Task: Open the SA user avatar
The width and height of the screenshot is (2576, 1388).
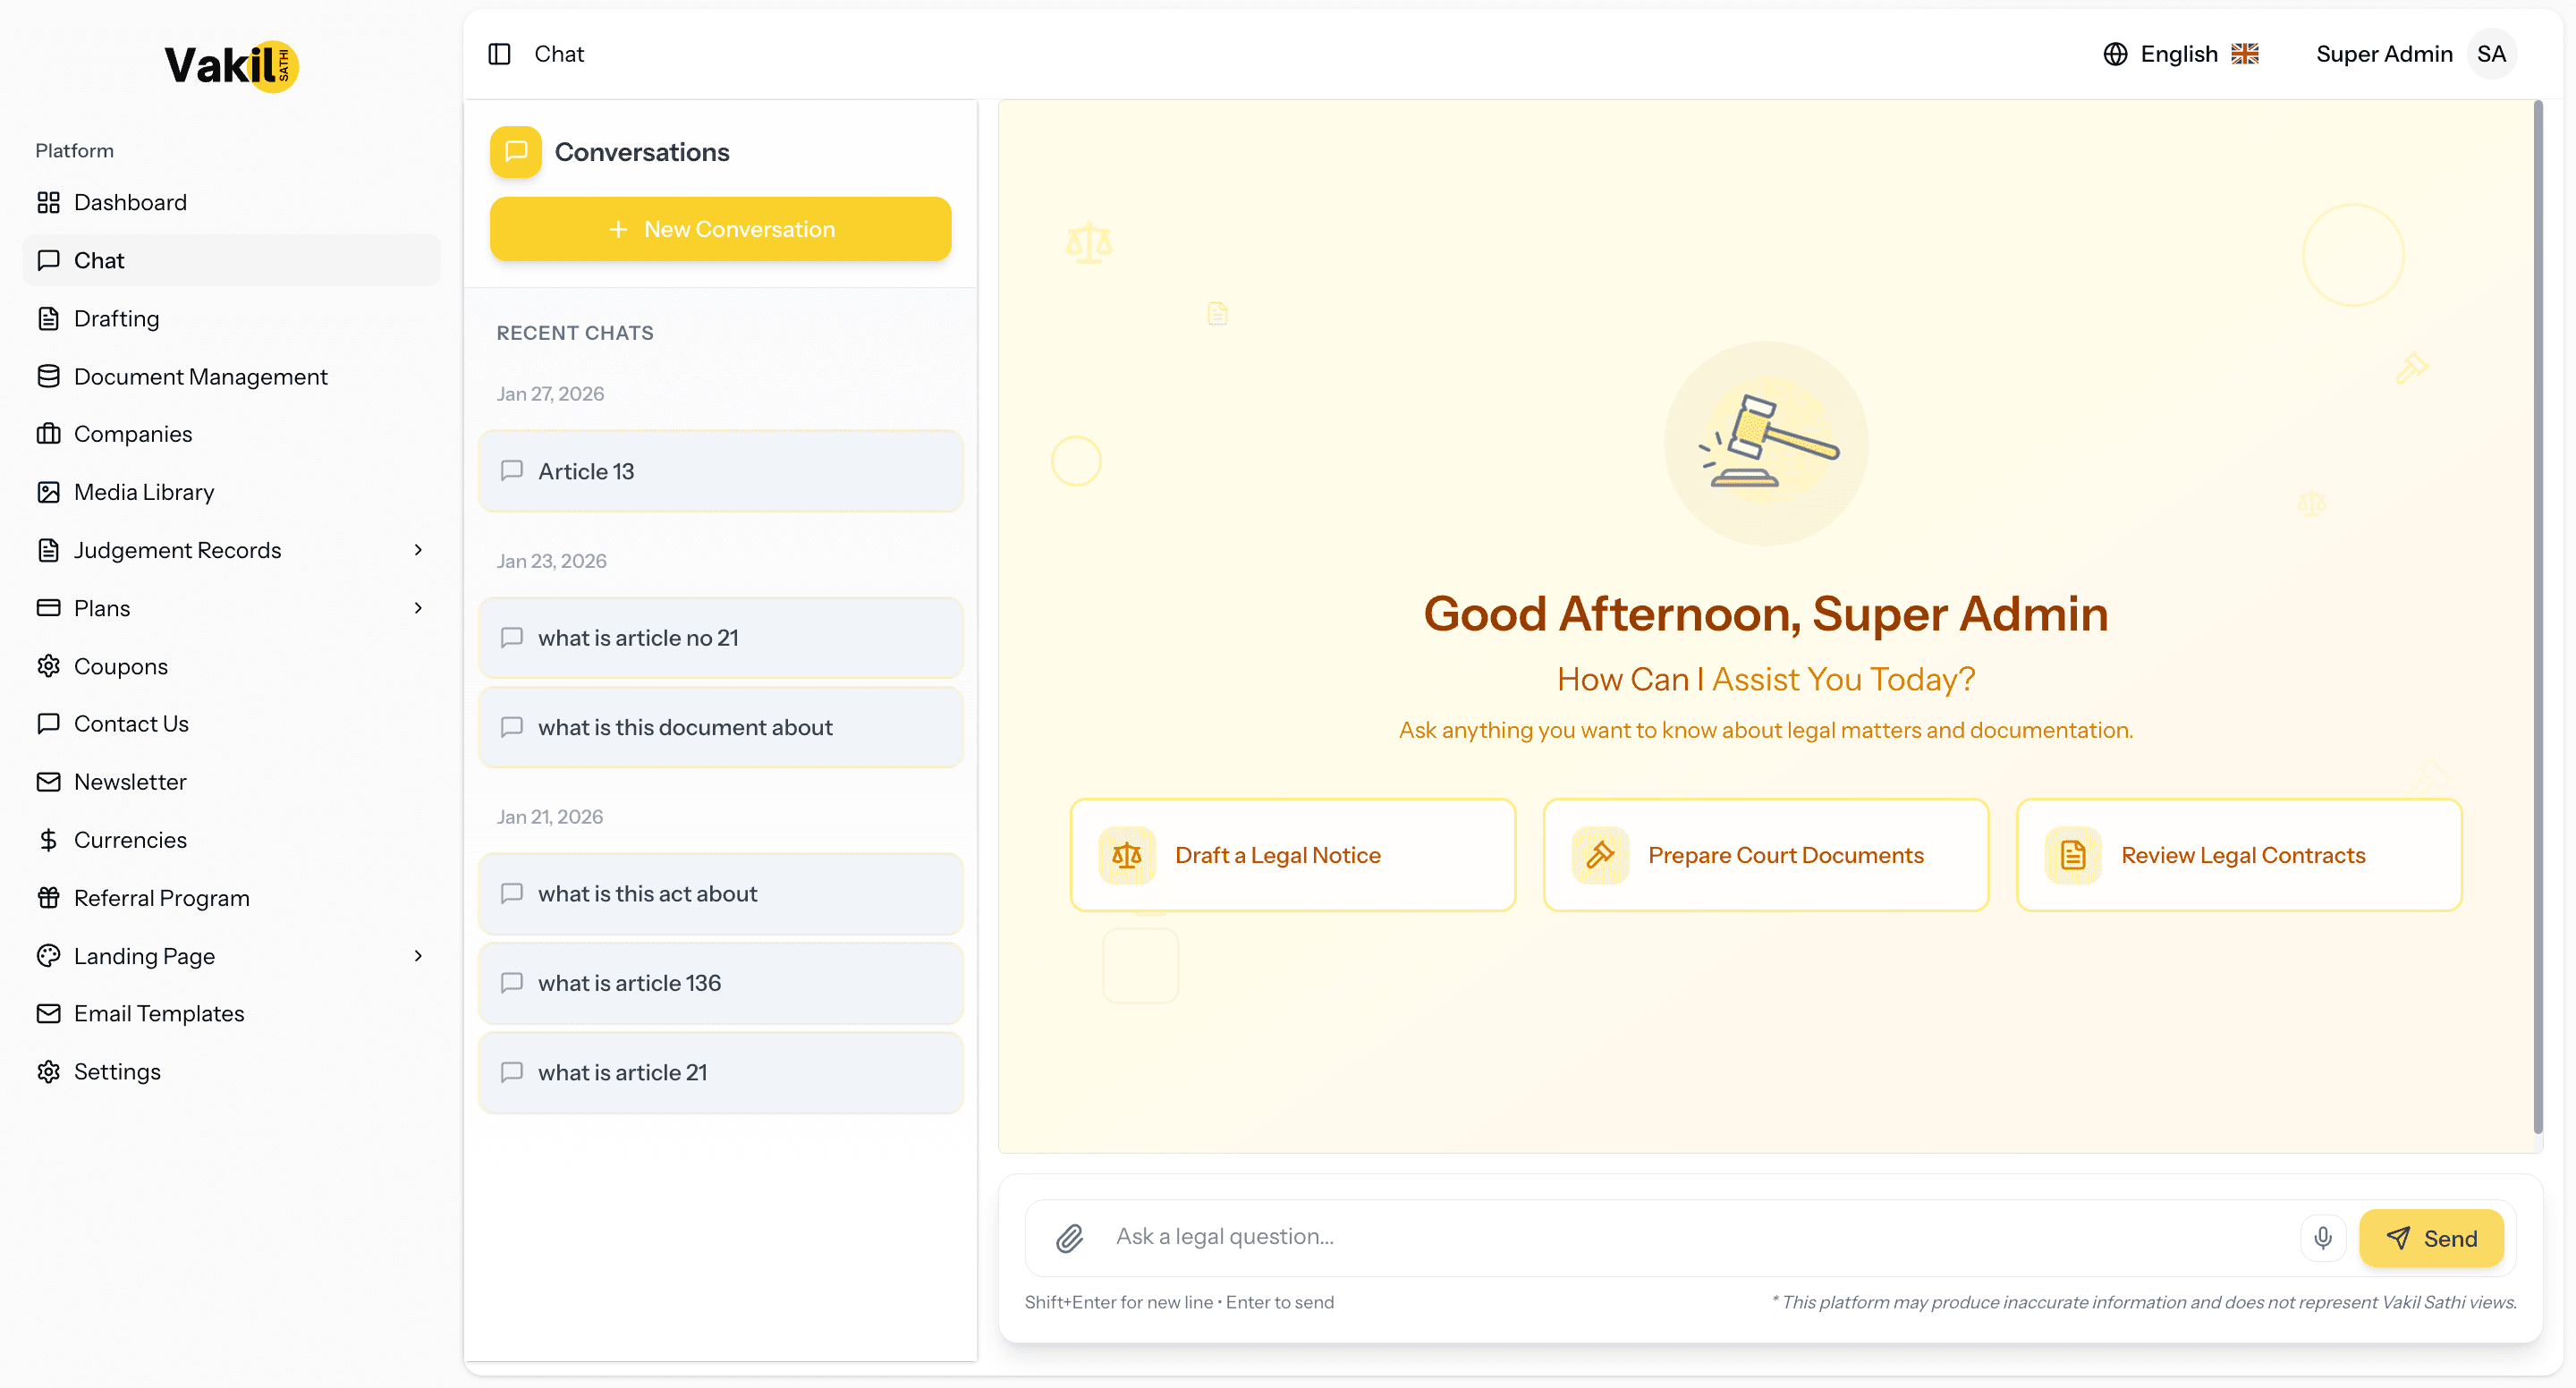Action: tap(2491, 54)
